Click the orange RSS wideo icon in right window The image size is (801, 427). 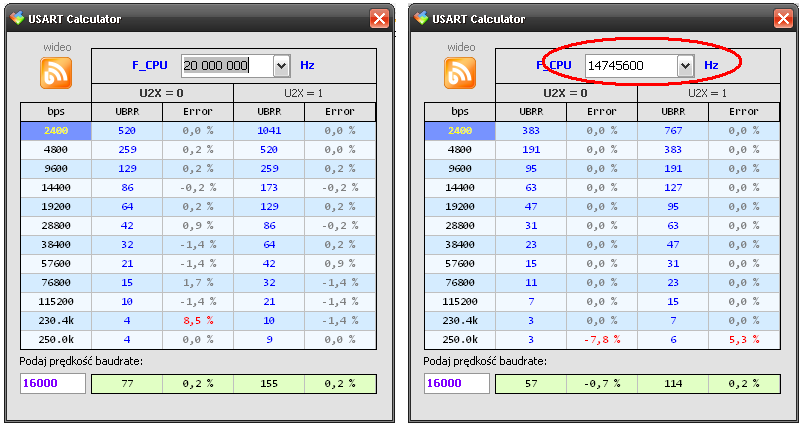pos(460,73)
